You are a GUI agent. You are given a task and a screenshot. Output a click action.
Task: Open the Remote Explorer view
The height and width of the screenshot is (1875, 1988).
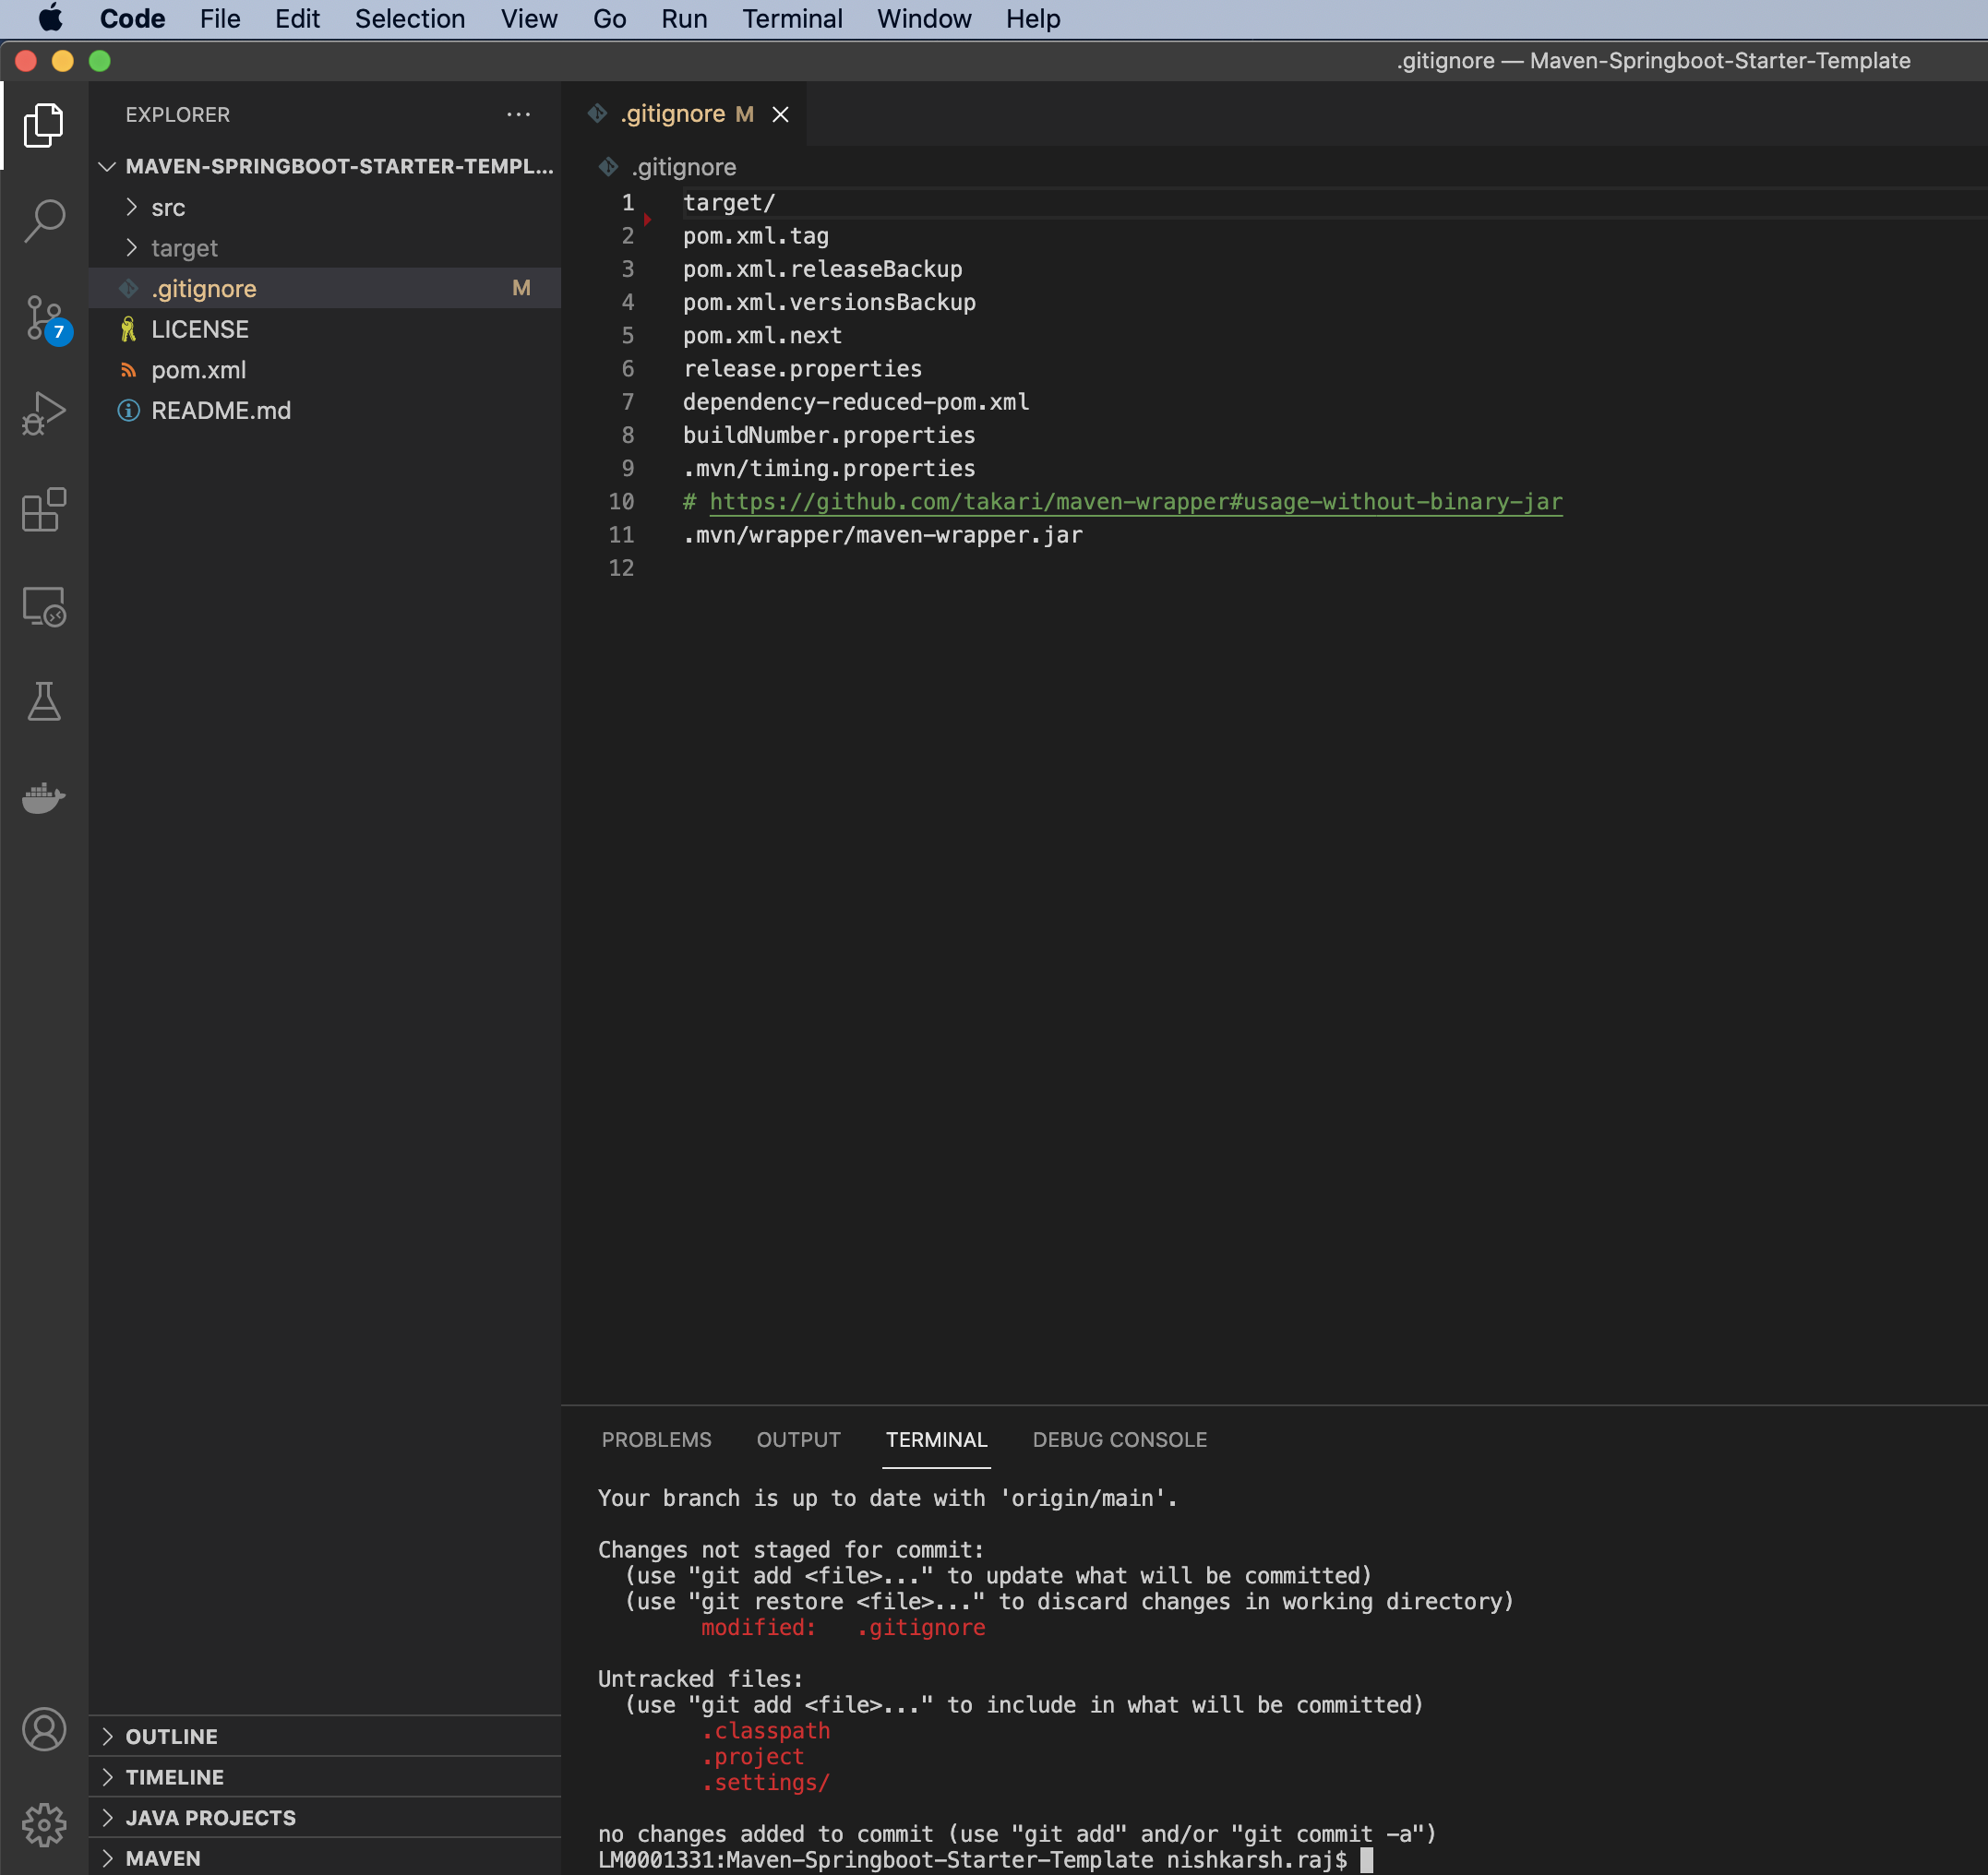point(44,605)
